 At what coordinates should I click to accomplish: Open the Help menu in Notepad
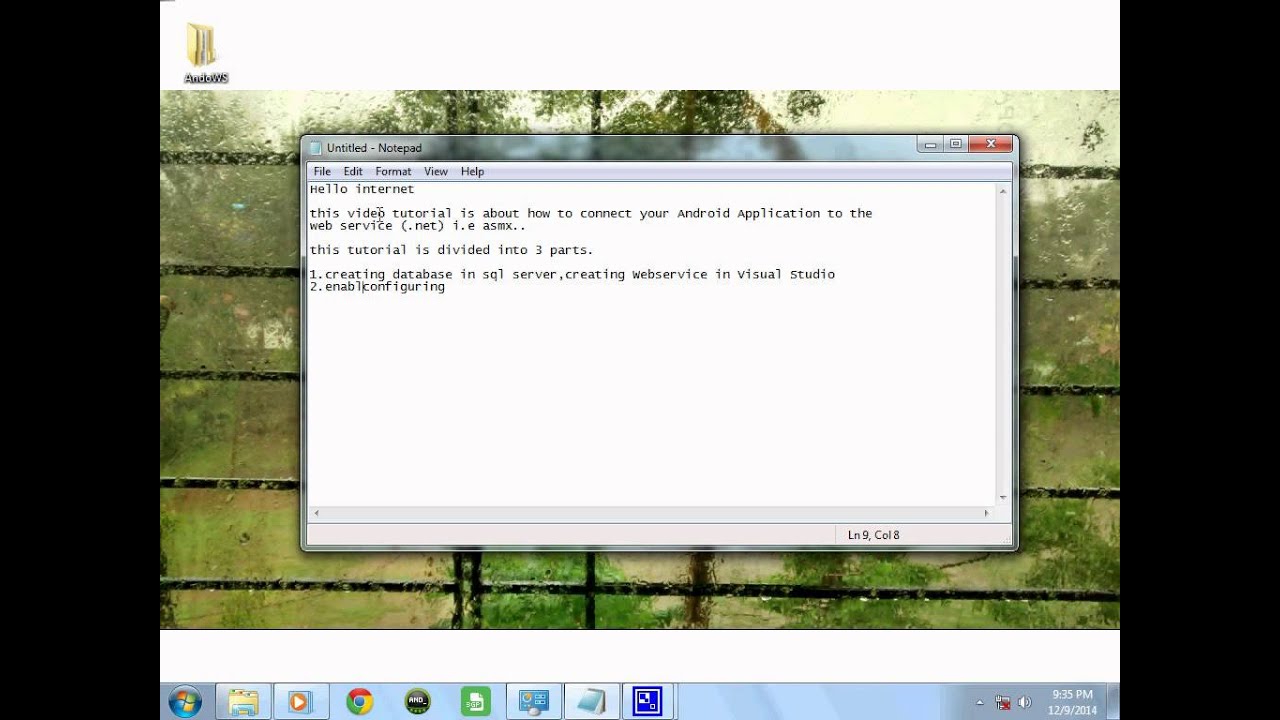(472, 172)
